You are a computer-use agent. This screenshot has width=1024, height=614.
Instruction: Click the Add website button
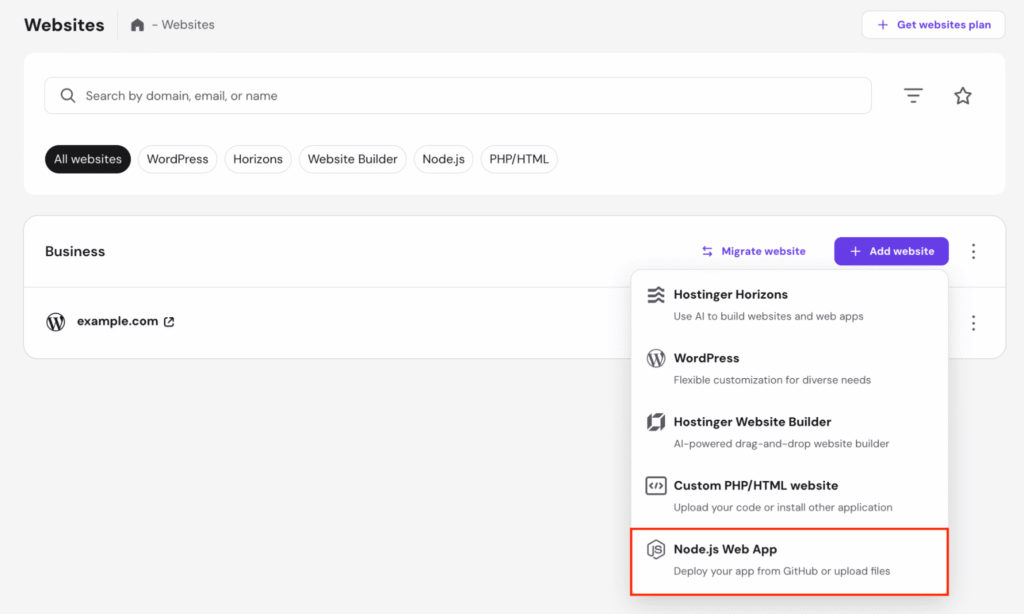click(890, 251)
